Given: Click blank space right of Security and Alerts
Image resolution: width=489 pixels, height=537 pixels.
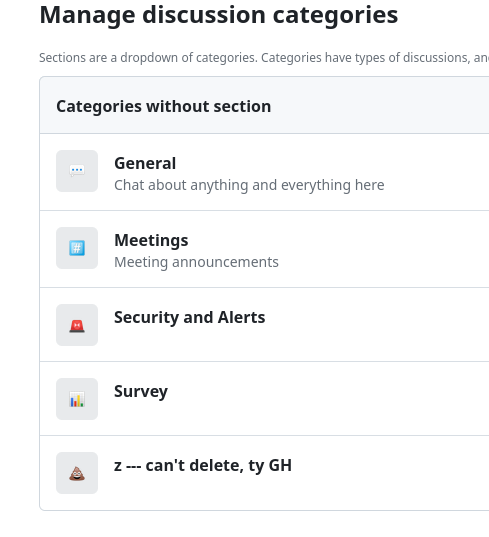Looking at the screenshot, I should point(377,317).
